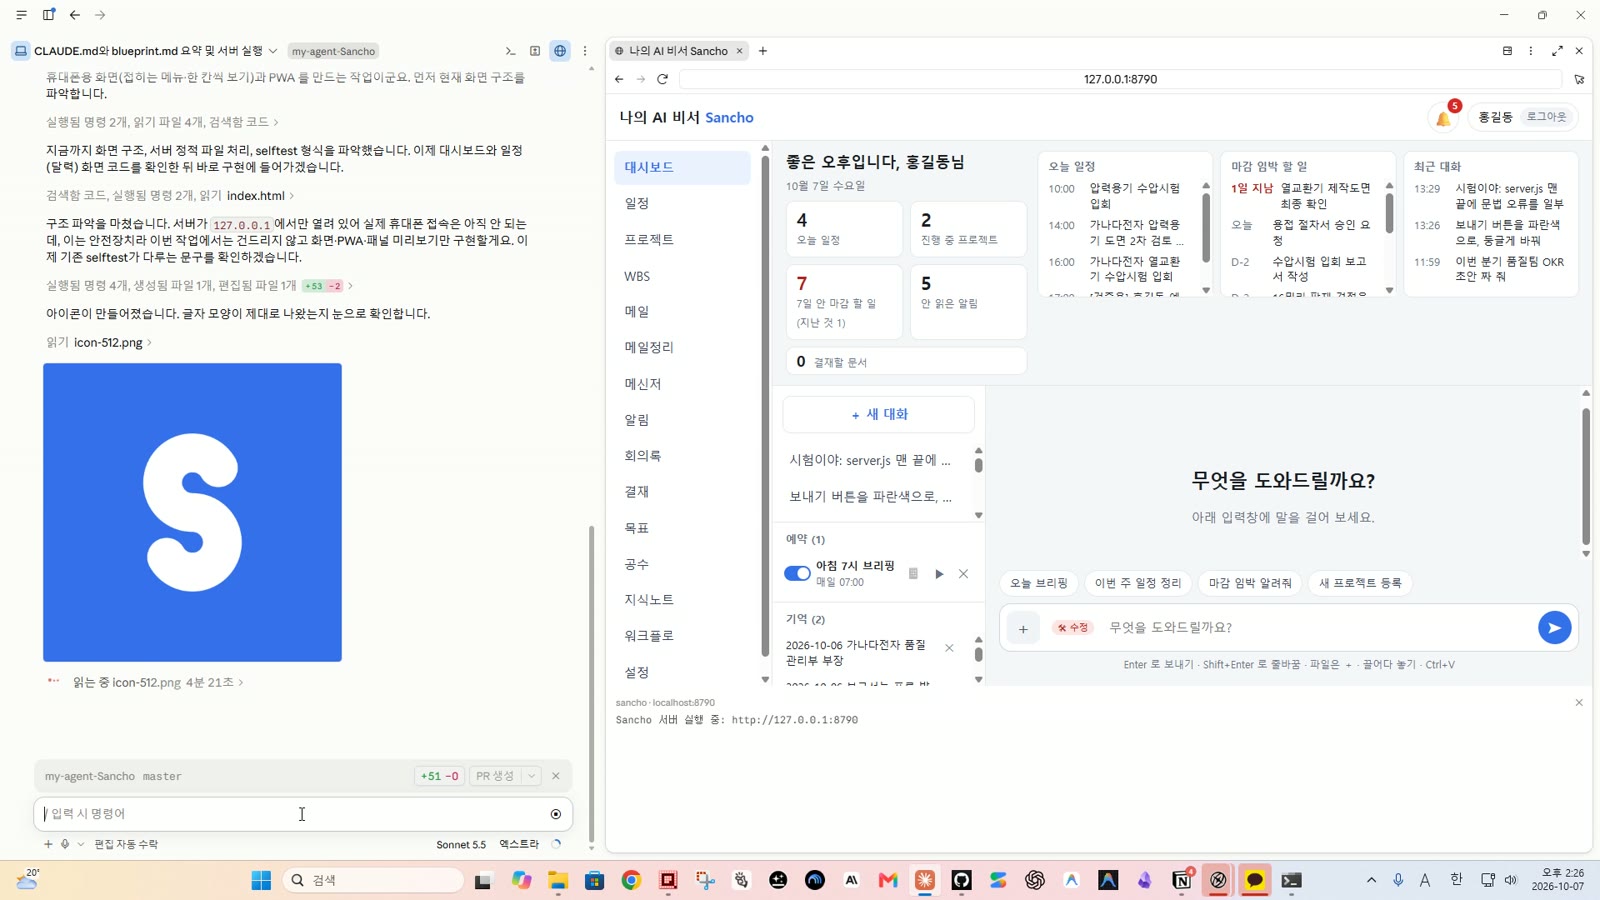Click the 새 프로젝트 등록 chip
The image size is (1600, 900).
(1360, 583)
